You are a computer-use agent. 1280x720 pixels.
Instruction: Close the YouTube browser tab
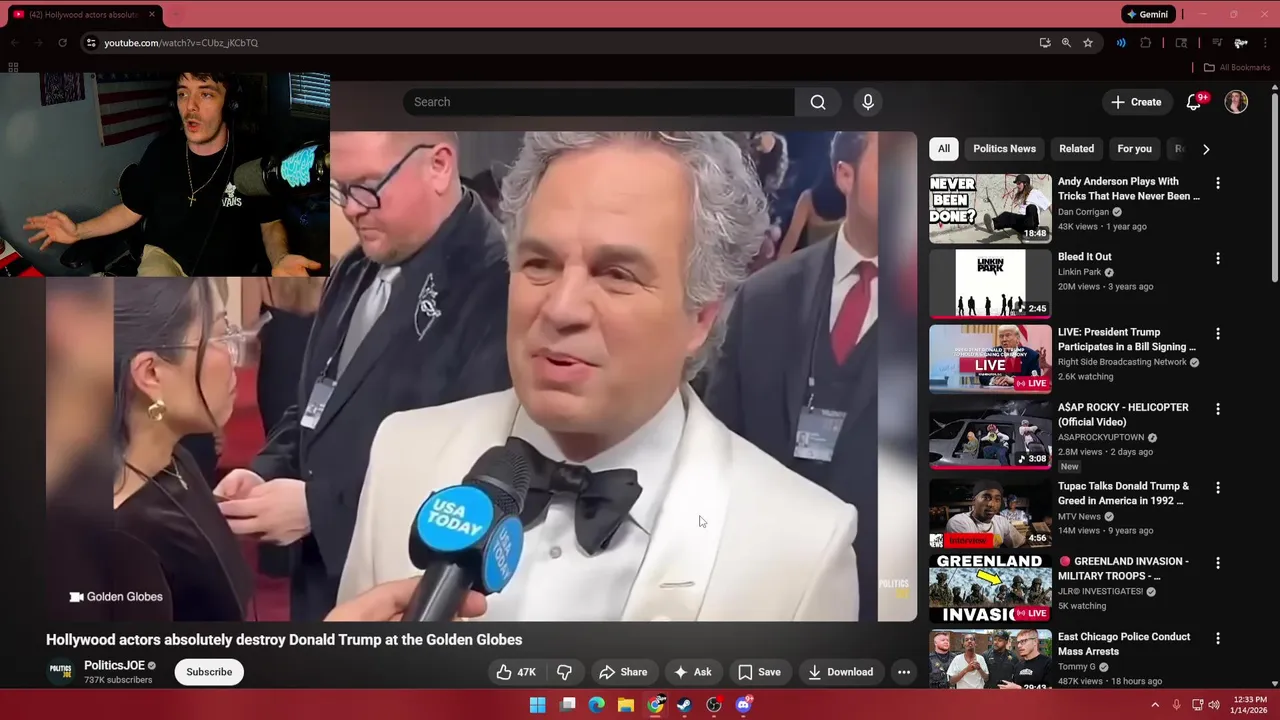click(152, 14)
